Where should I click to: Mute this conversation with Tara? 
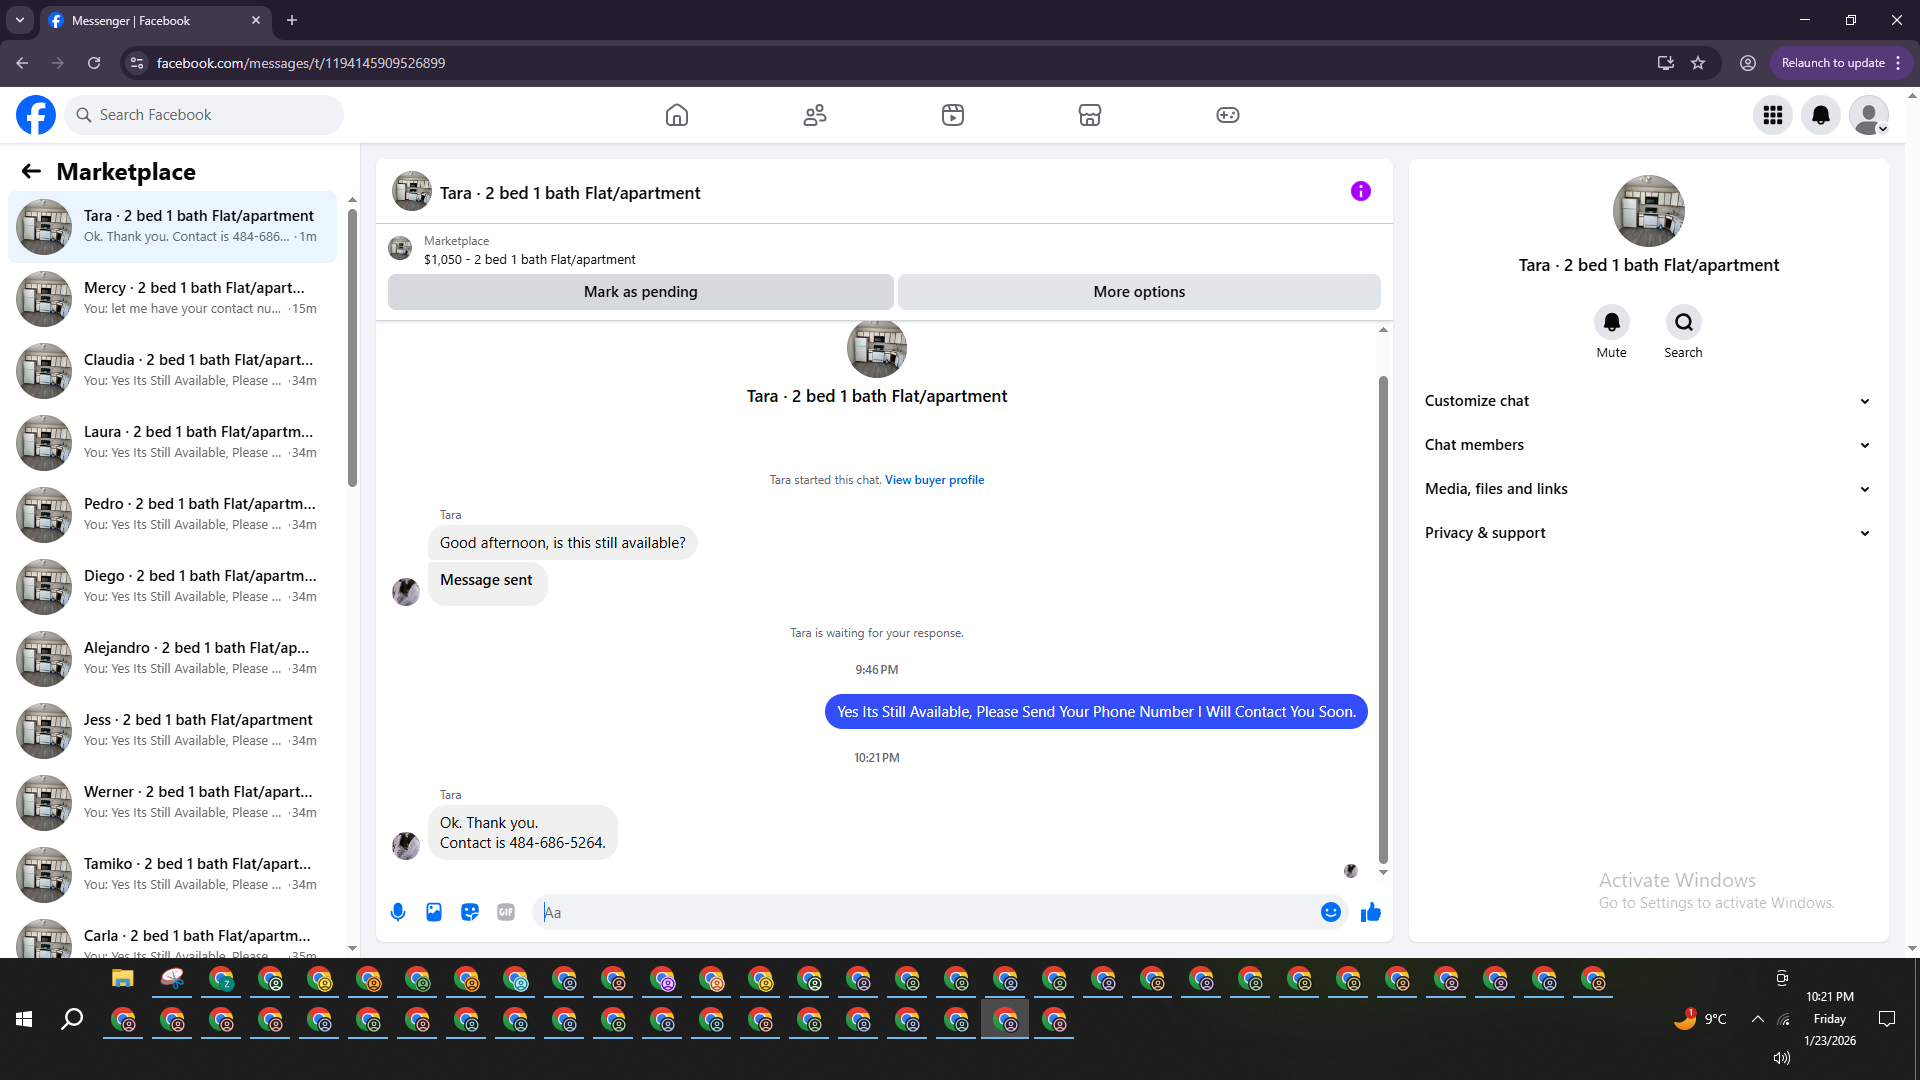click(1611, 323)
